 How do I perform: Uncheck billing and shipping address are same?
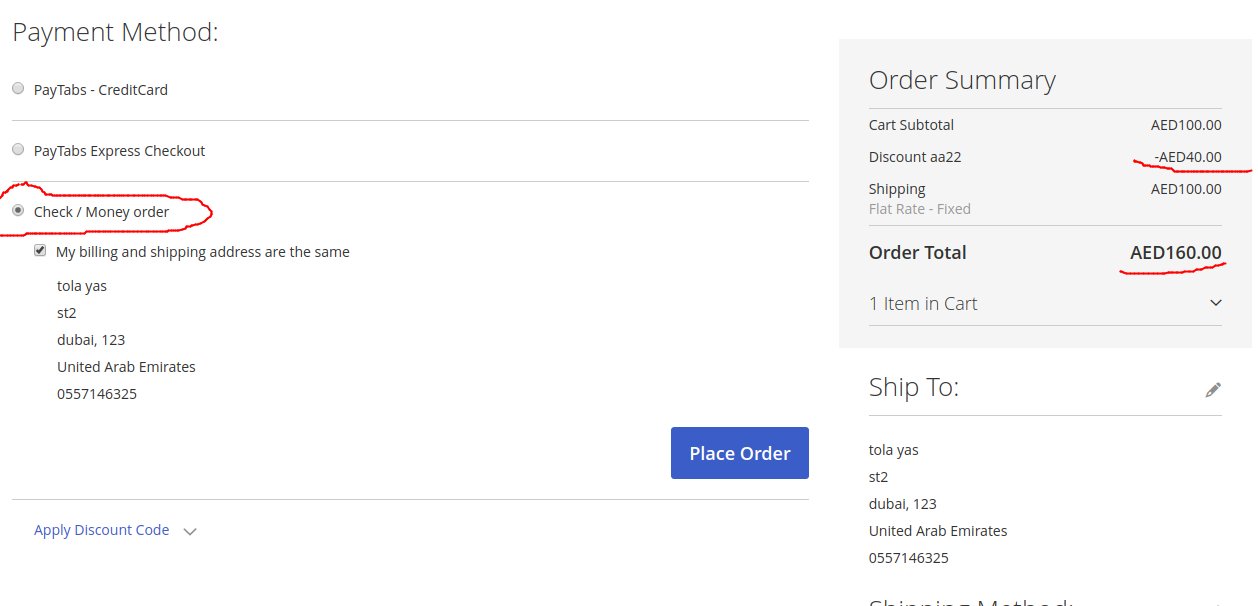40,249
